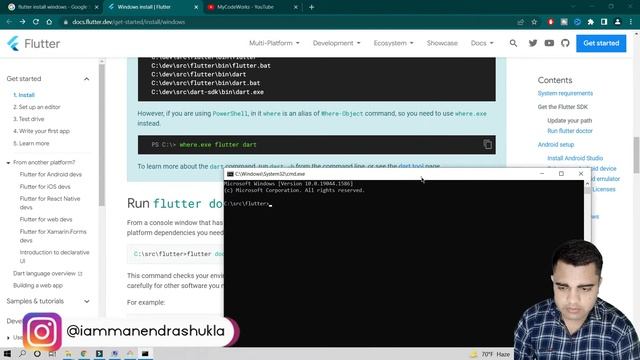Jump to System requirements in Contents
The width and height of the screenshot is (640, 360).
point(565,93)
